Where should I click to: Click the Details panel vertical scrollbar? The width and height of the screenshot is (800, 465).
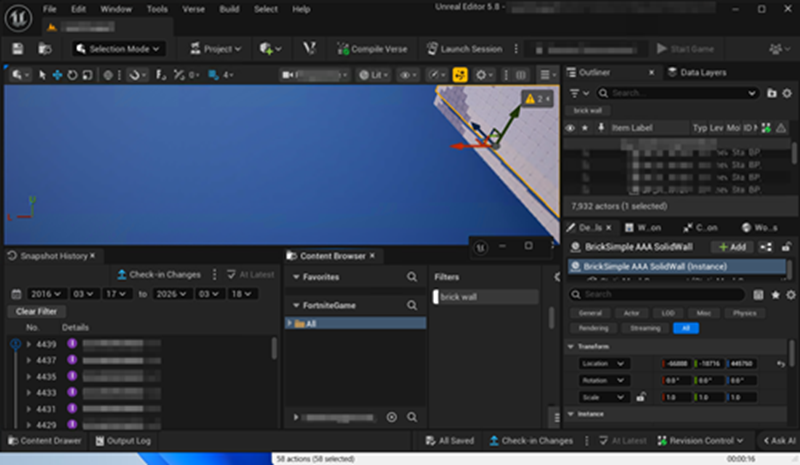coord(792,353)
